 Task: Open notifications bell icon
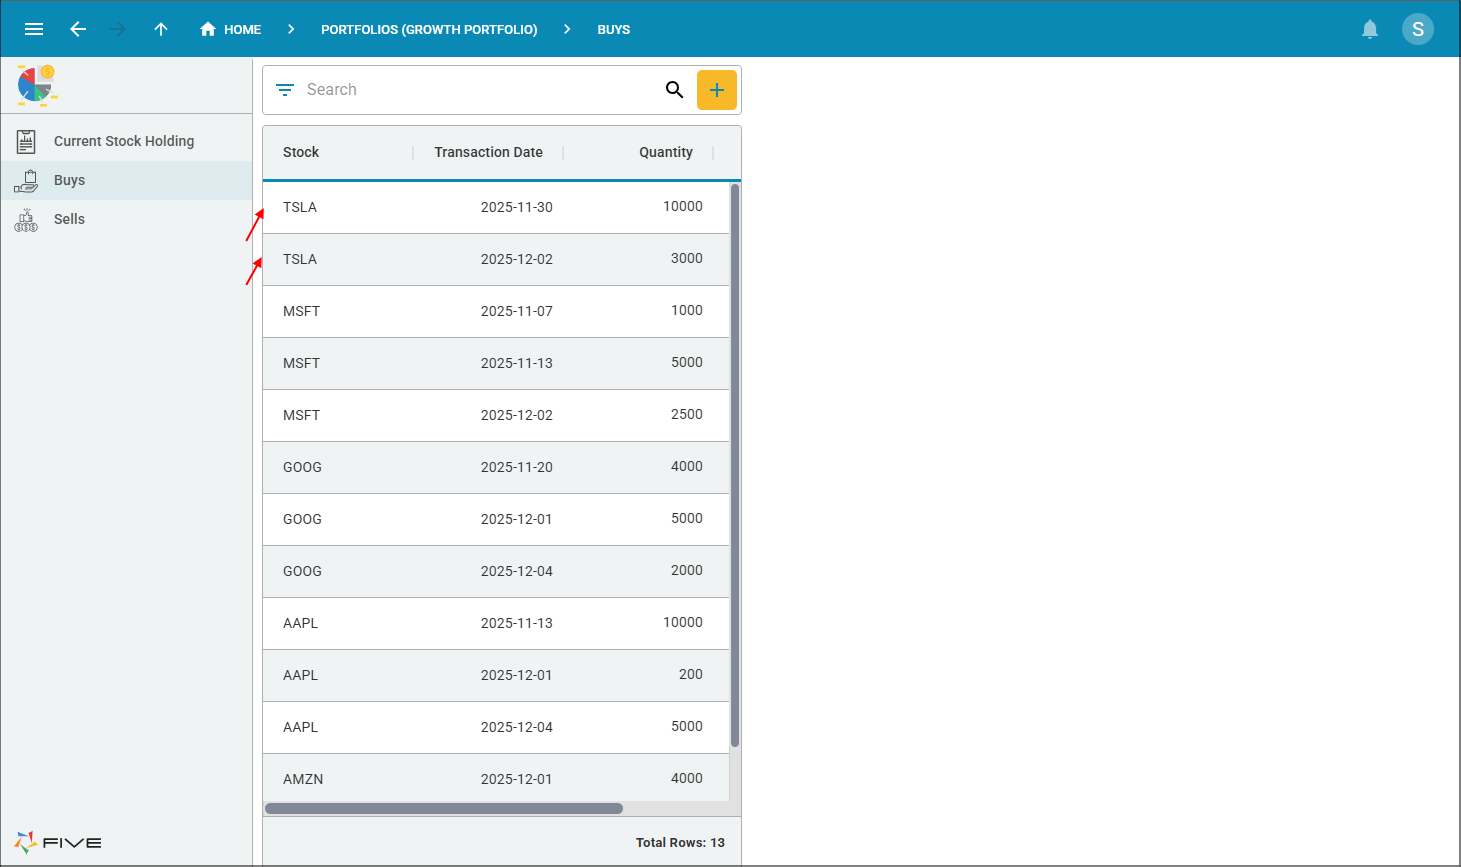(1370, 29)
